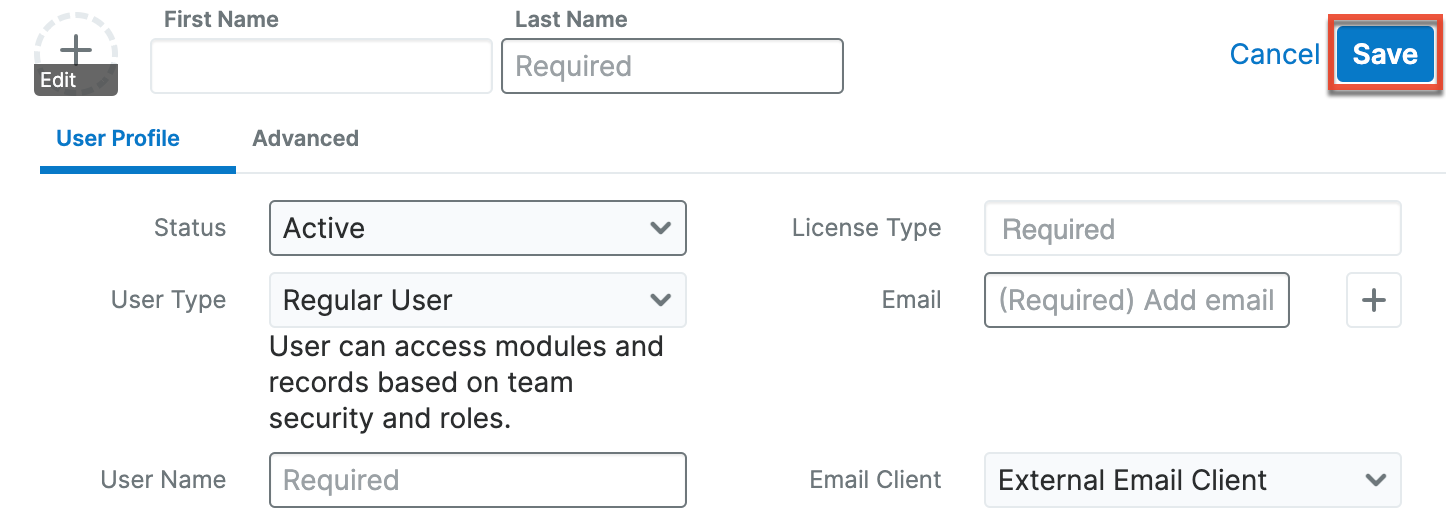
Task: Click the Edit label on avatar
Action: (59, 80)
